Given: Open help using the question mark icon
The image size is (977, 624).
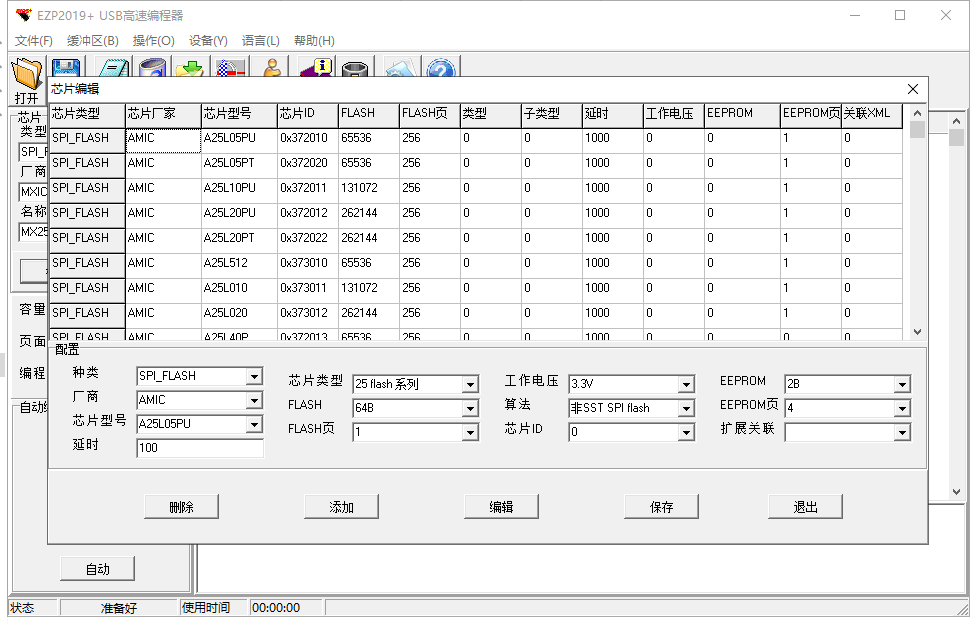Looking at the screenshot, I should click(442, 68).
